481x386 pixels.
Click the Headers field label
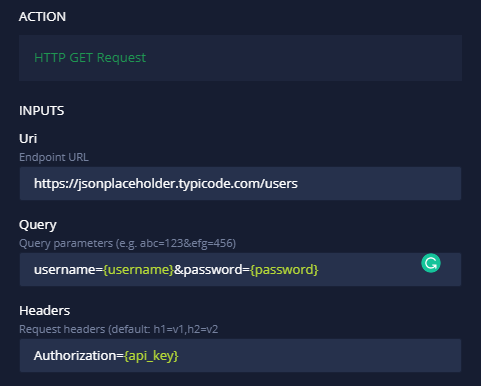(44, 311)
